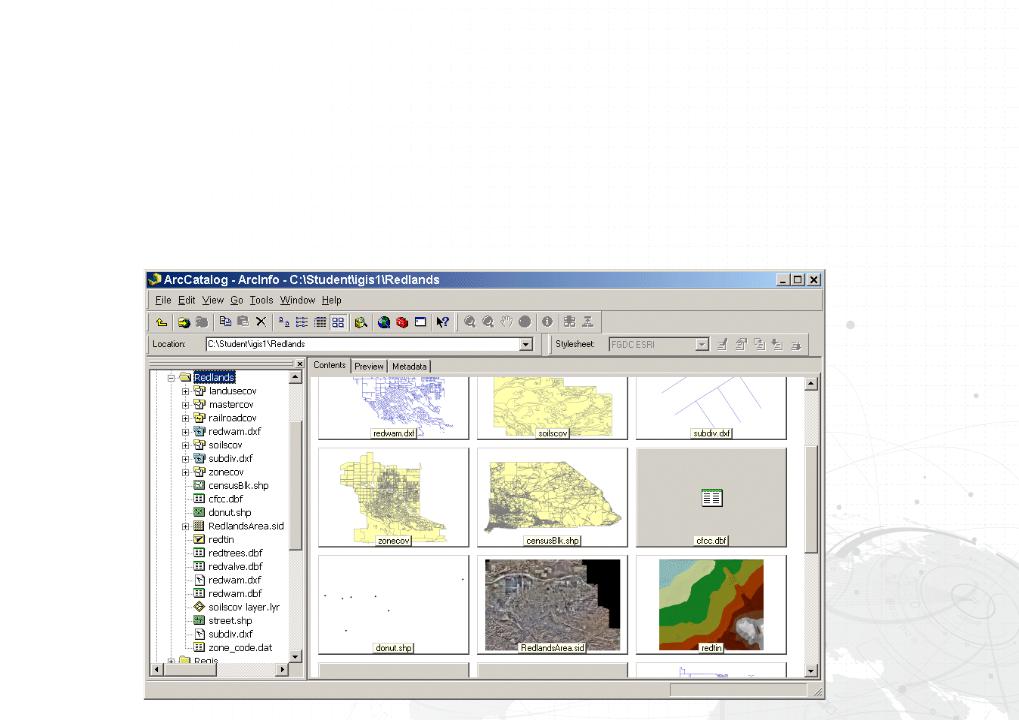The image size is (1019, 720).
Task: Switch to the Contents tab
Action: (x=329, y=365)
